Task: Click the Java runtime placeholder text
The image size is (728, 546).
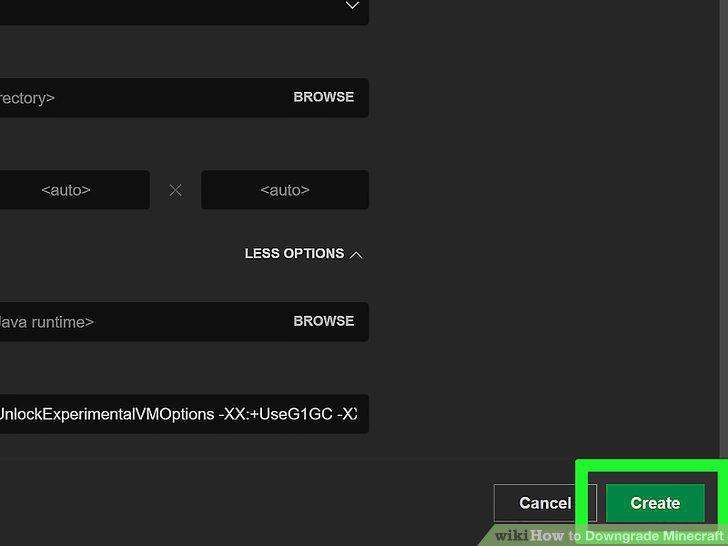Action: 46,322
